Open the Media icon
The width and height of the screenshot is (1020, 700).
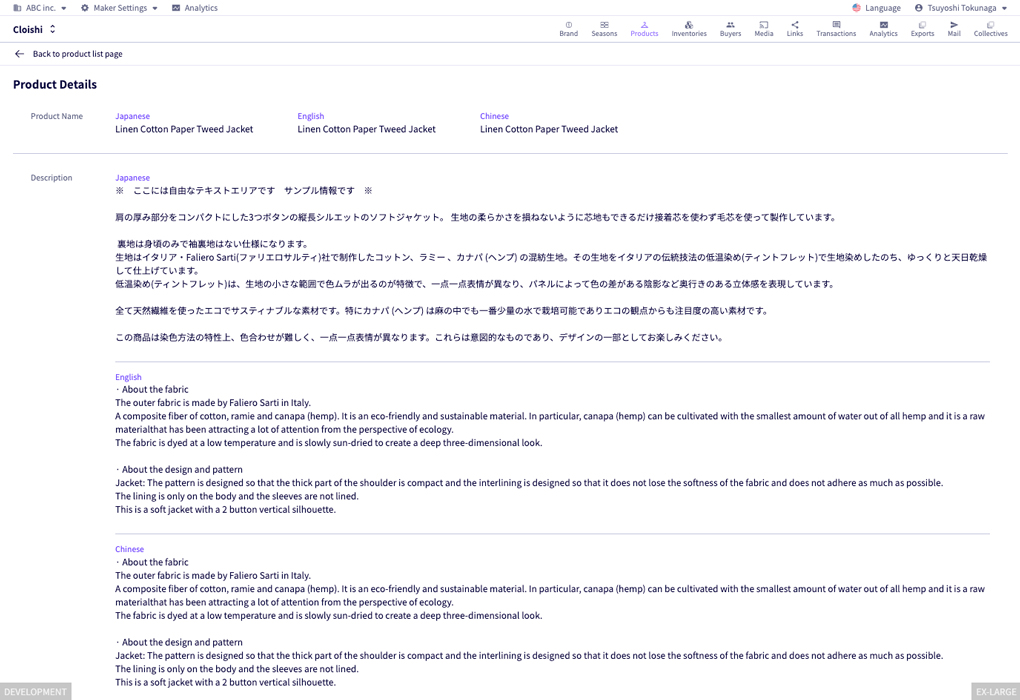click(764, 25)
